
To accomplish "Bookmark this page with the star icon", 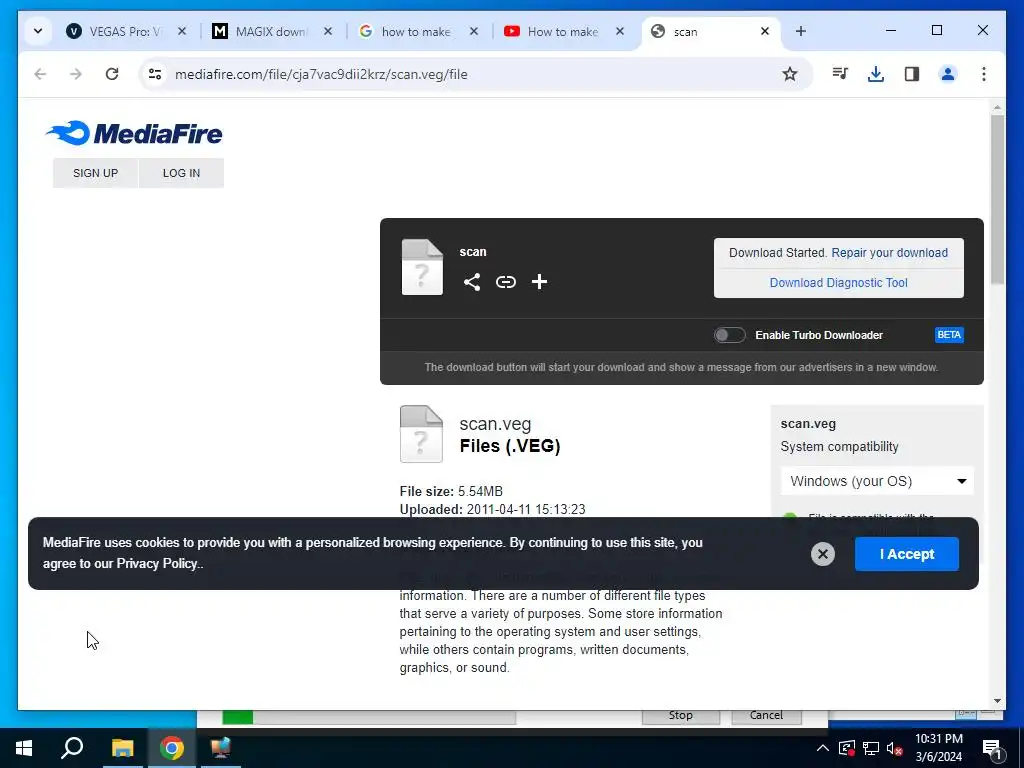I will click(790, 74).
